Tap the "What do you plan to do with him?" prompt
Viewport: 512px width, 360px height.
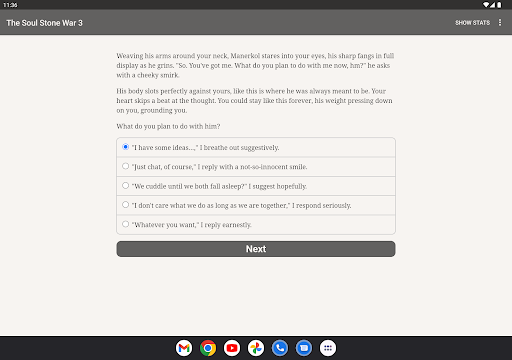168,126
